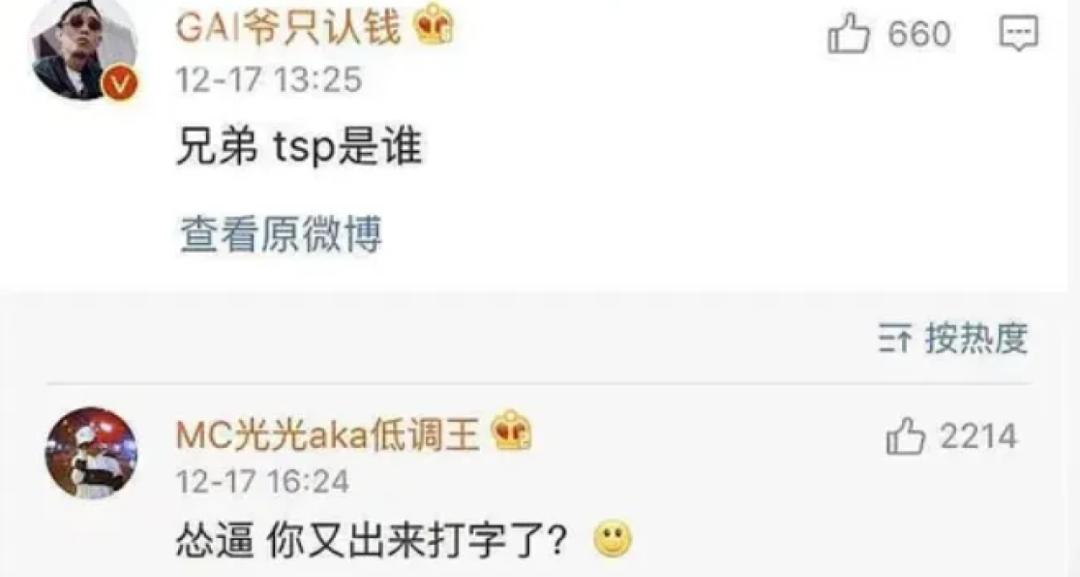Open the 按热度 sort order dropdown
The width and height of the screenshot is (1080, 577).
click(953, 338)
